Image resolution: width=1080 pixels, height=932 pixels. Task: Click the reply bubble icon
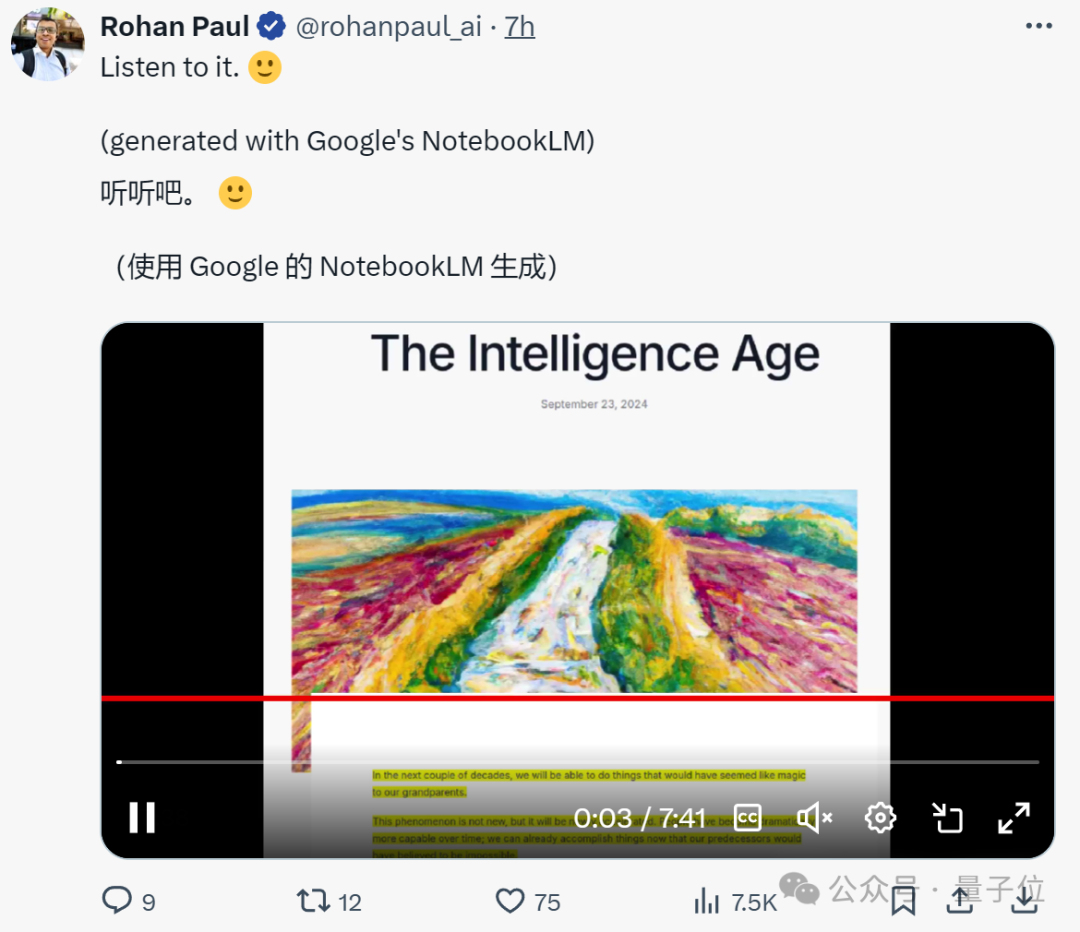(x=117, y=901)
